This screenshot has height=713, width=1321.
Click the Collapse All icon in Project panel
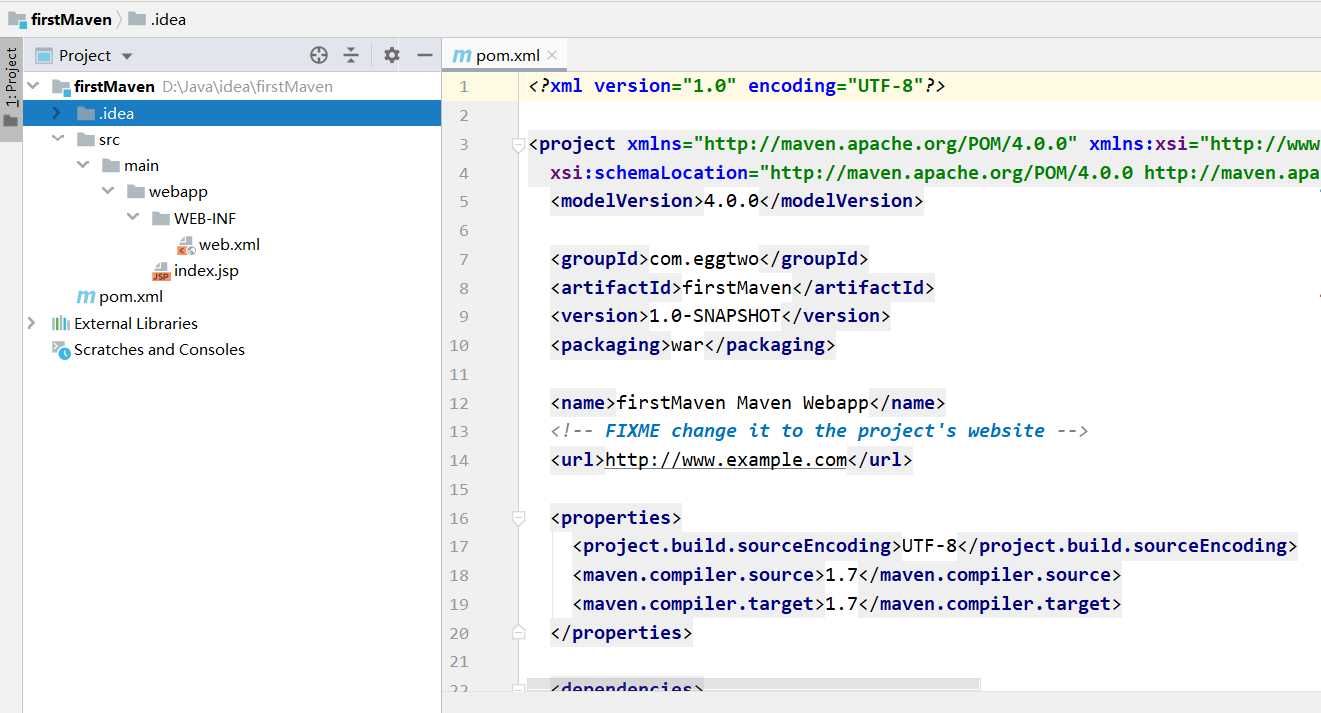click(351, 55)
